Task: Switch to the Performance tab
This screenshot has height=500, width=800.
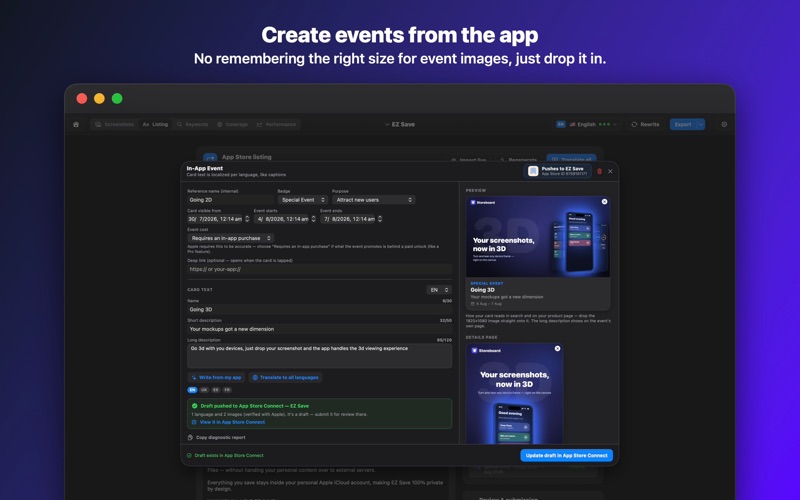Action: click(x=277, y=124)
